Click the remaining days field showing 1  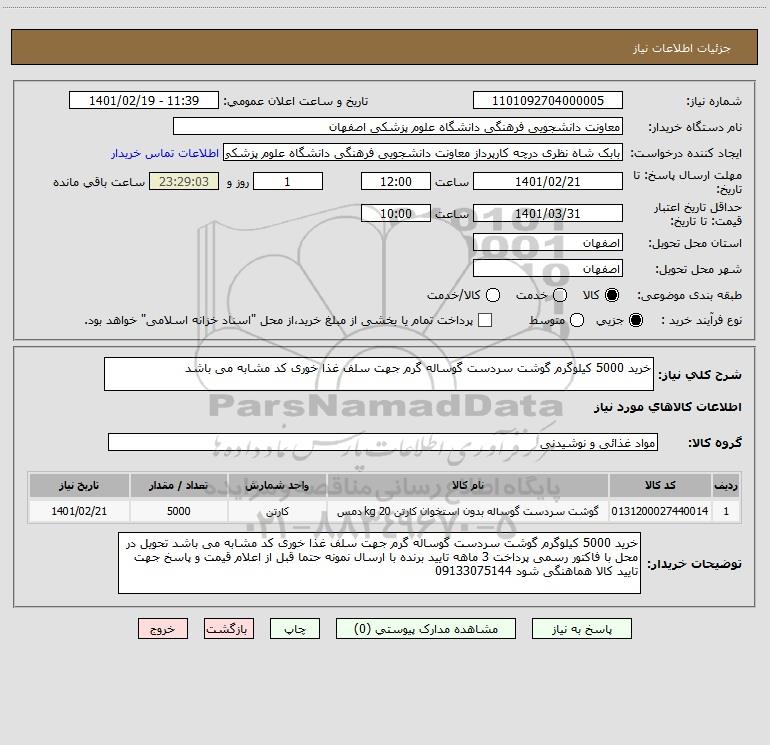288,181
